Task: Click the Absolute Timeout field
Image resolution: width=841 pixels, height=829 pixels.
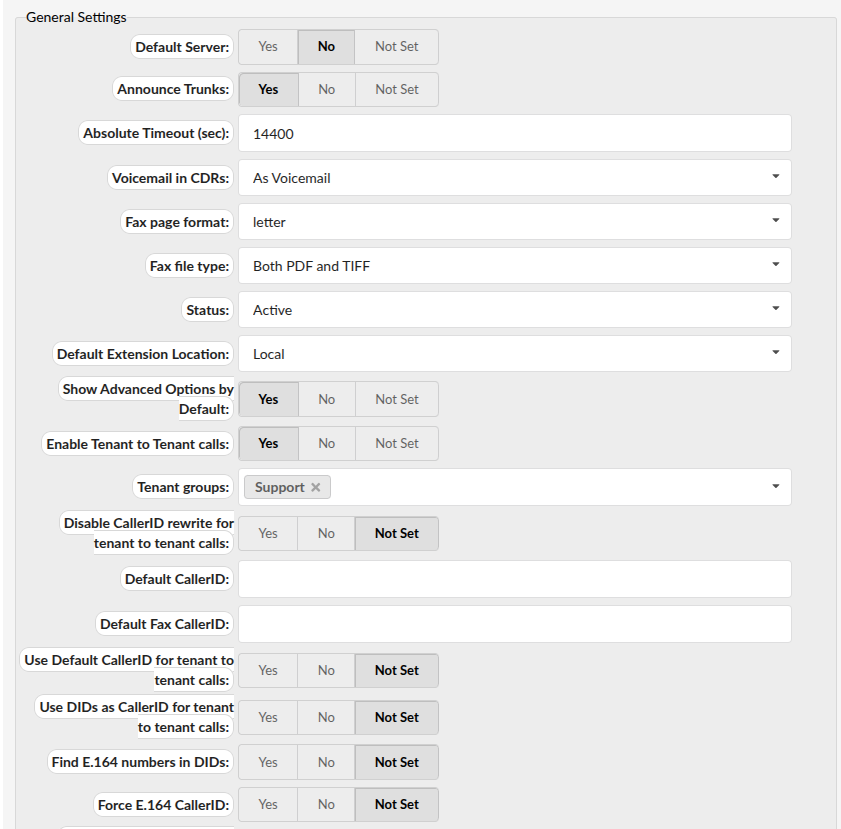Action: click(x=514, y=134)
